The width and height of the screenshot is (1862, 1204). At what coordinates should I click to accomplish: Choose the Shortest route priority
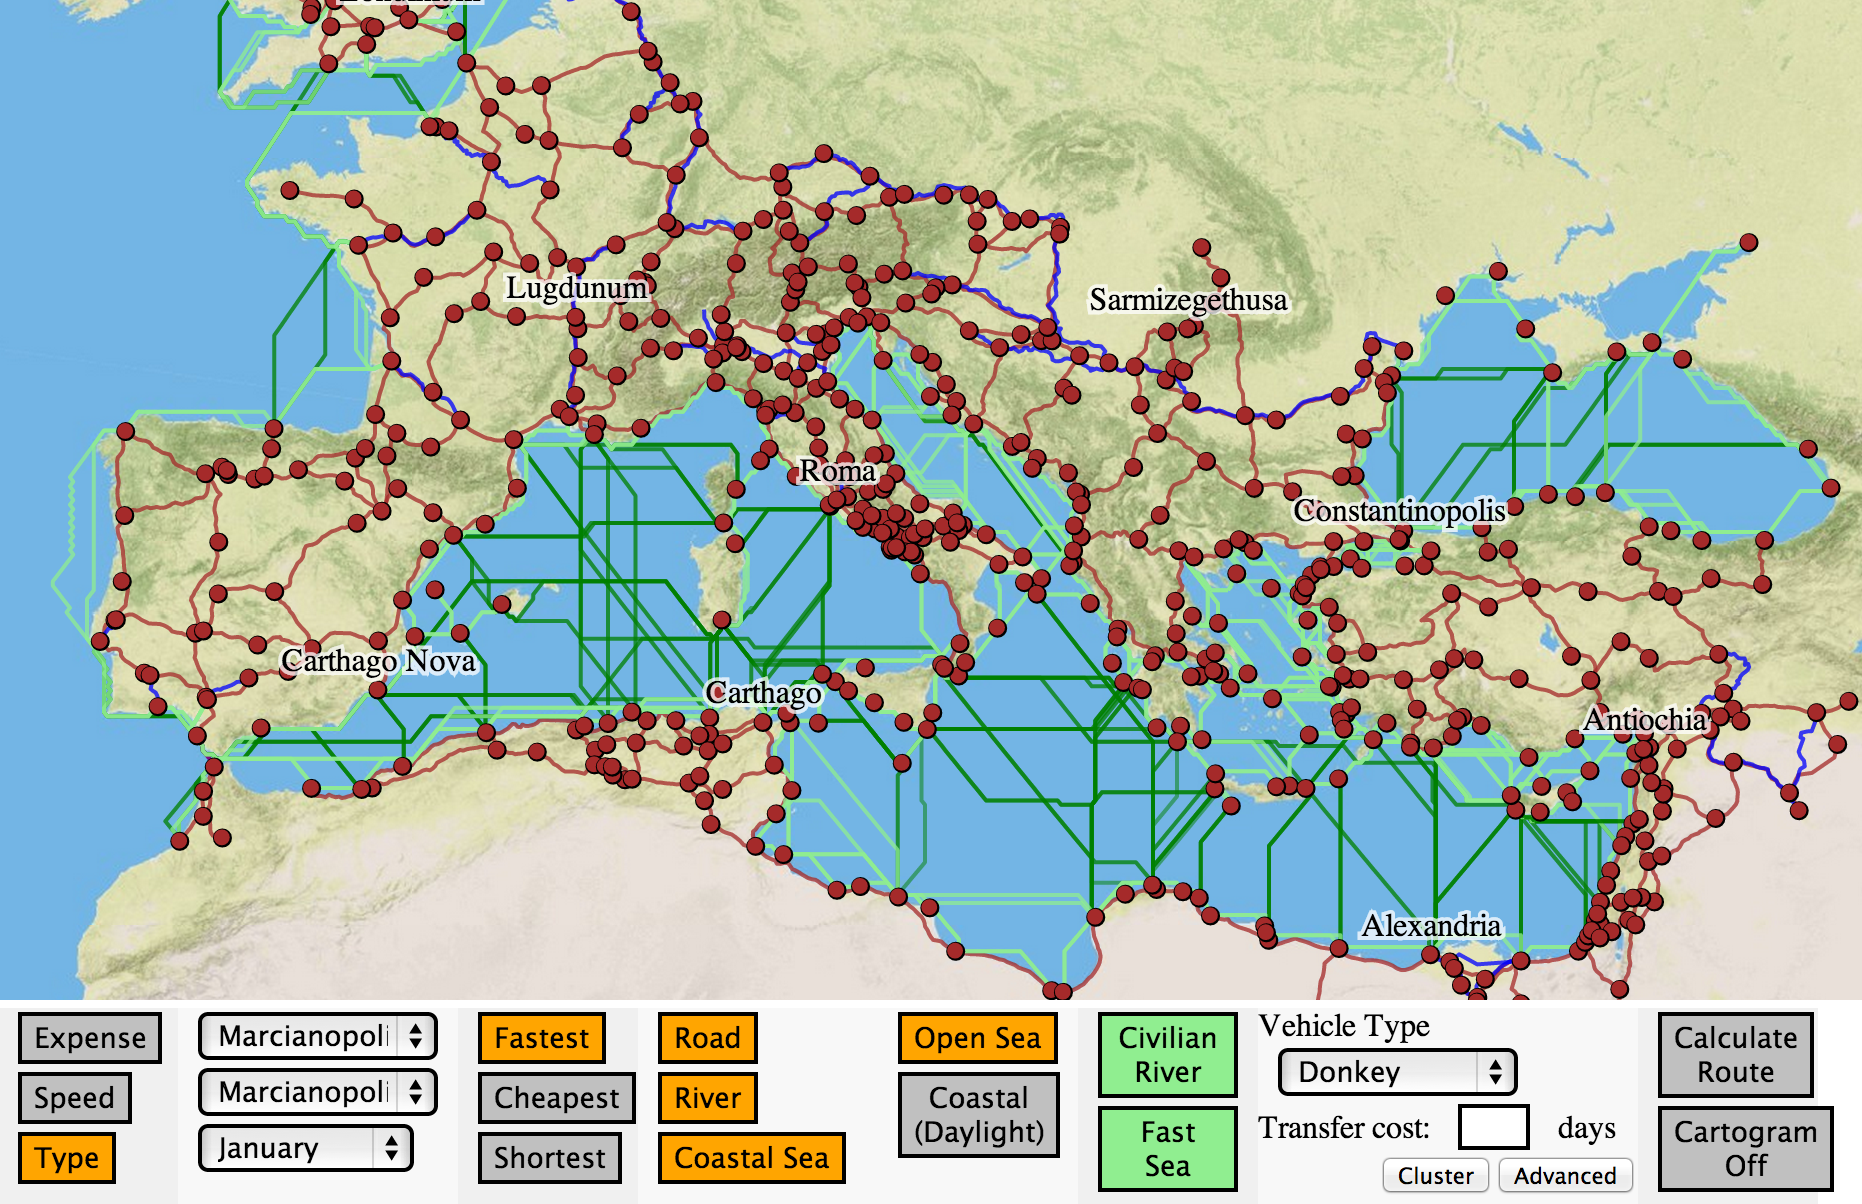coord(550,1158)
